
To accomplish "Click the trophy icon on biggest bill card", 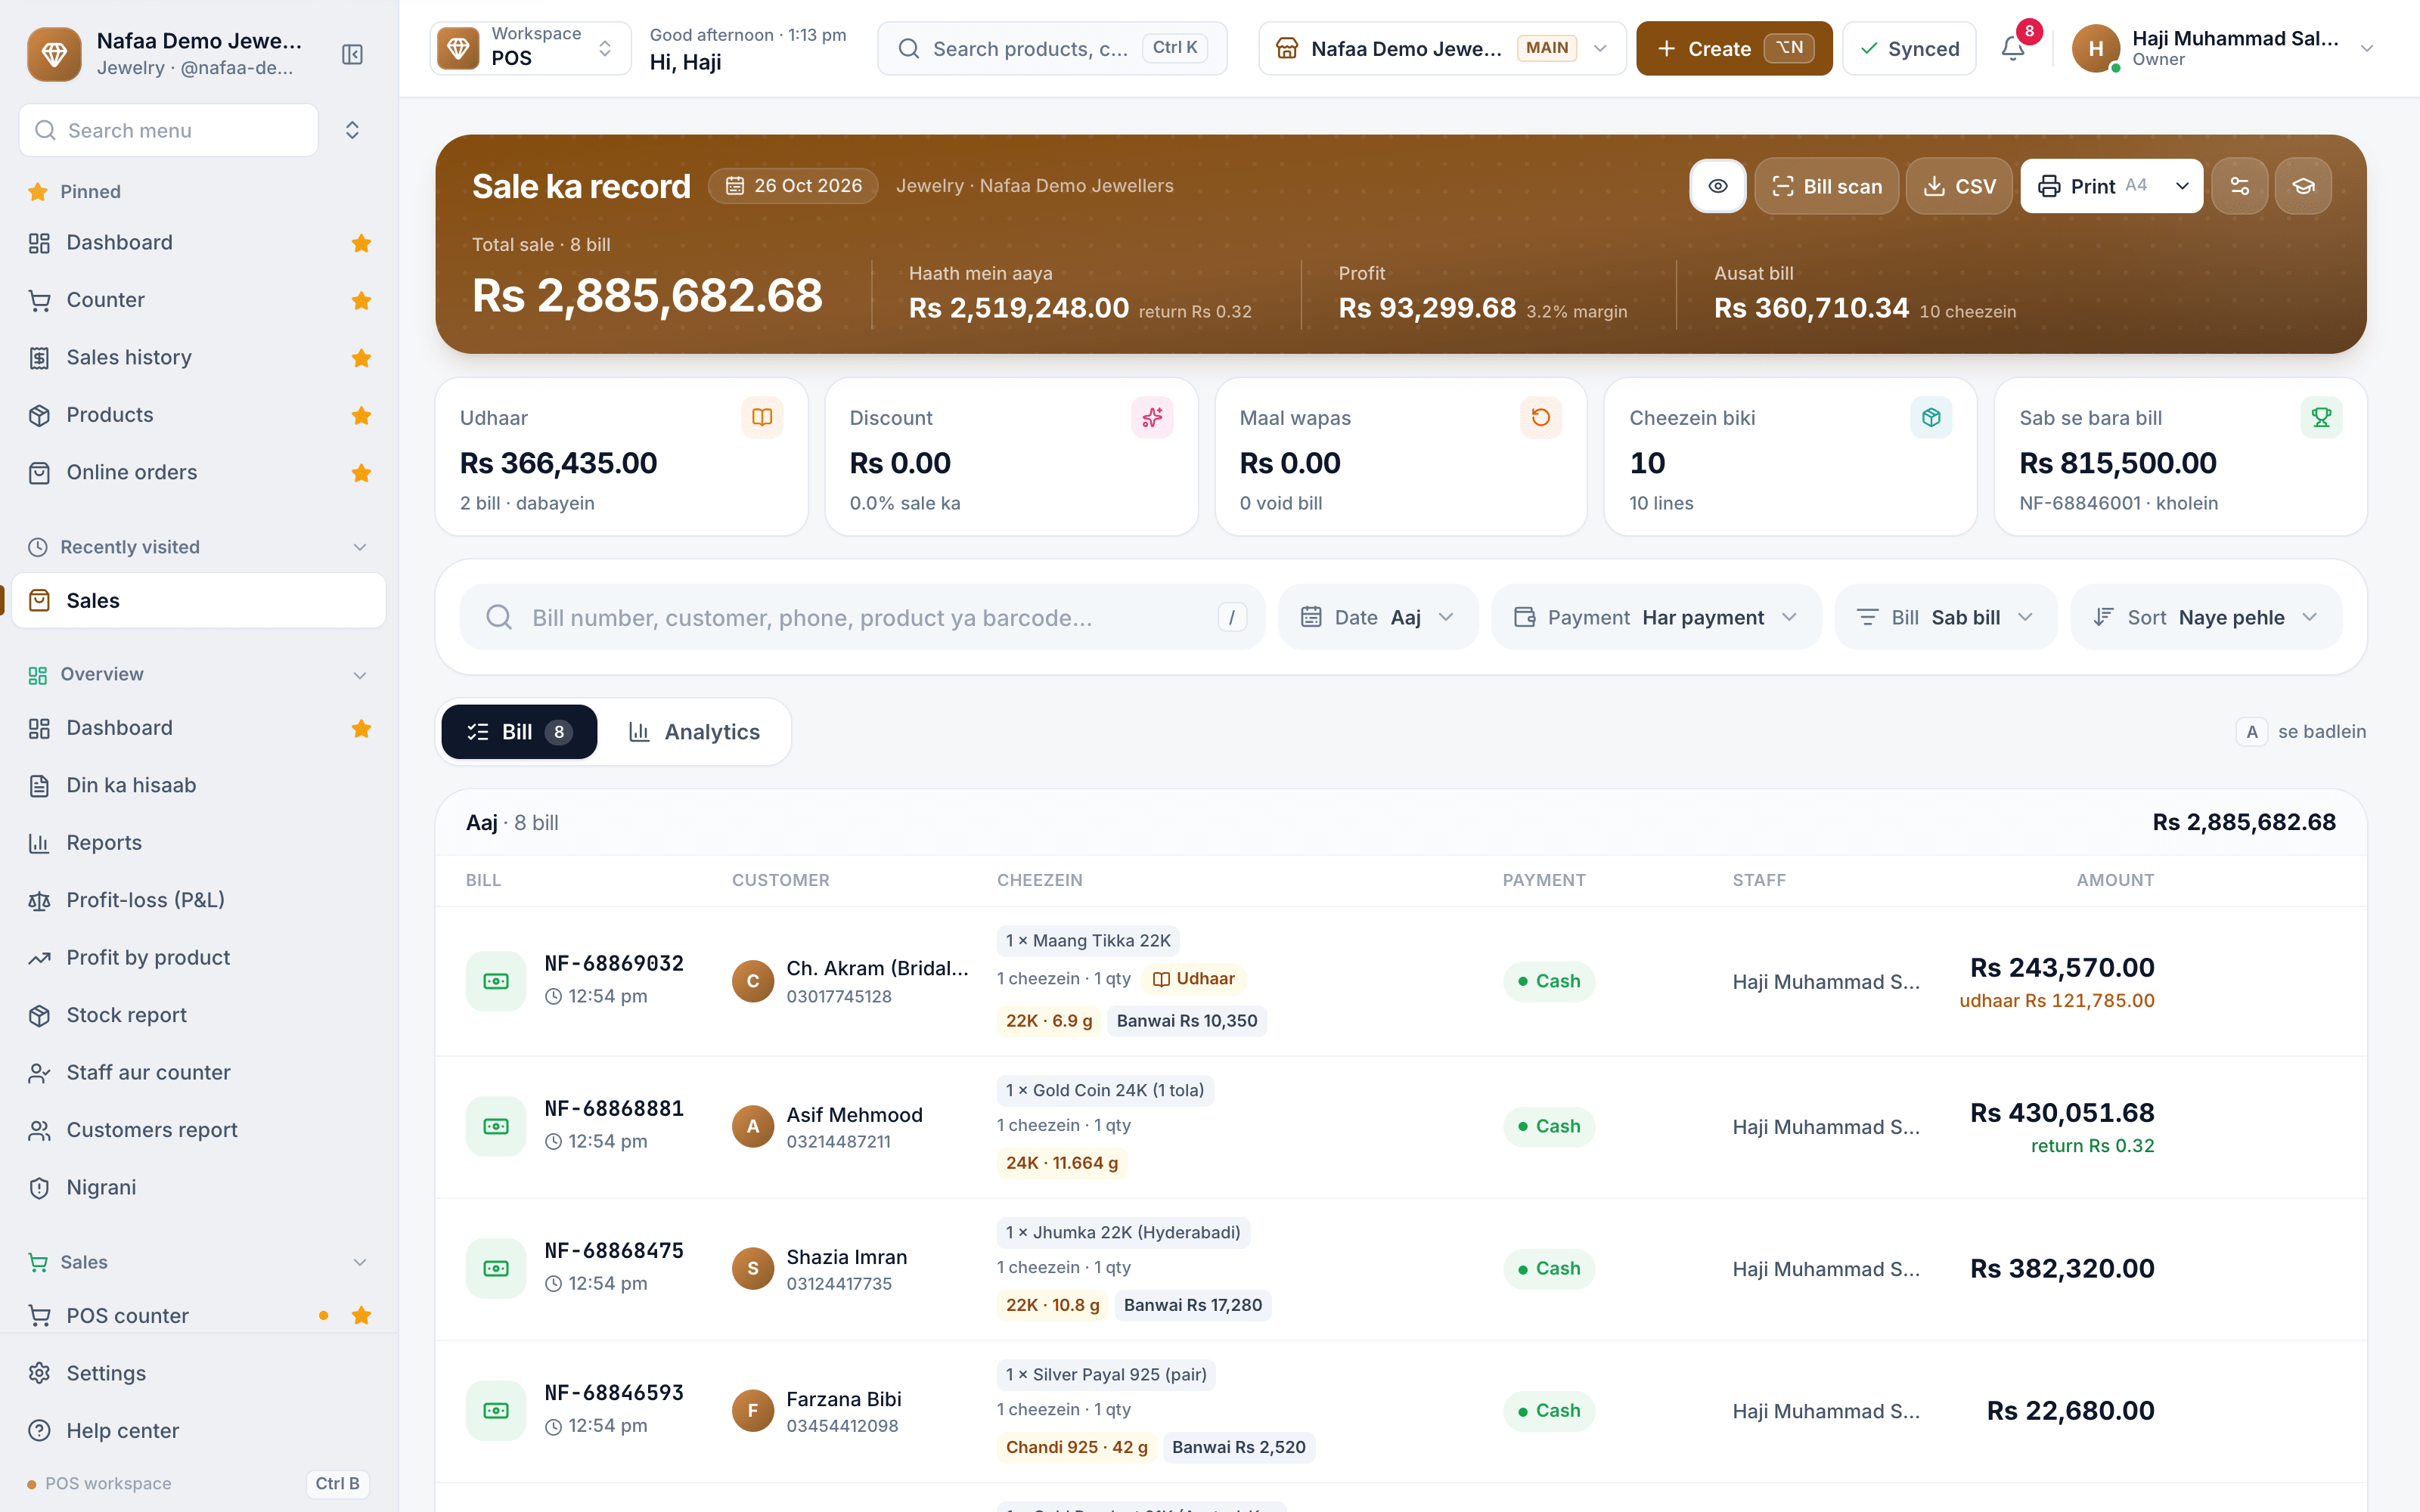I will (x=2321, y=417).
